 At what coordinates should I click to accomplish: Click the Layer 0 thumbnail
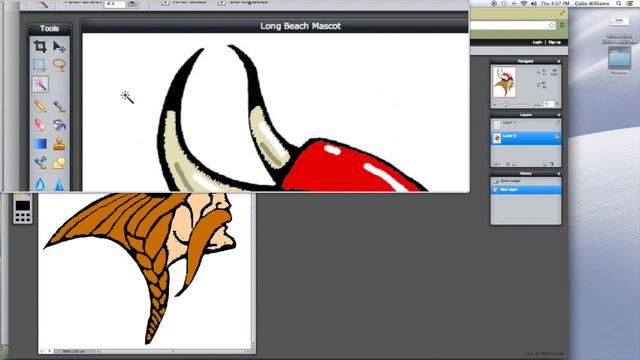coord(497,138)
